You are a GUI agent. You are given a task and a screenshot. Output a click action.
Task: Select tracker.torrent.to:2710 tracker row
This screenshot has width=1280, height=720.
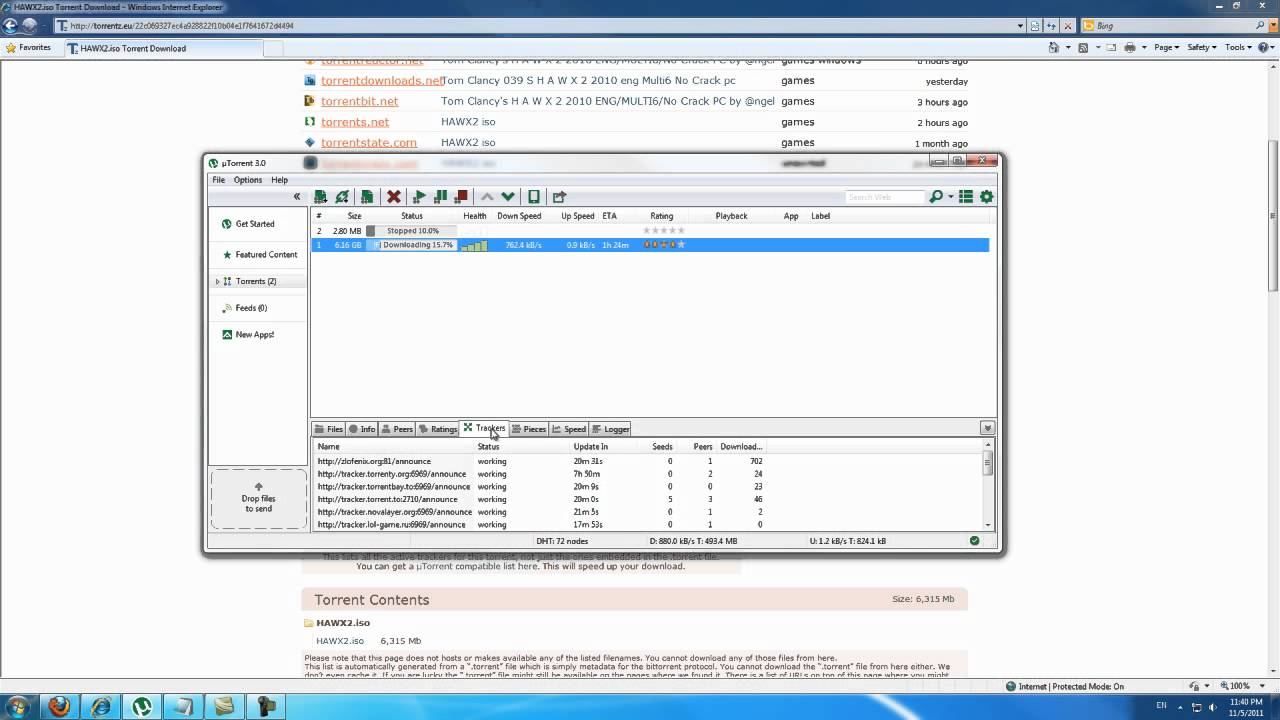pyautogui.click(x=647, y=499)
